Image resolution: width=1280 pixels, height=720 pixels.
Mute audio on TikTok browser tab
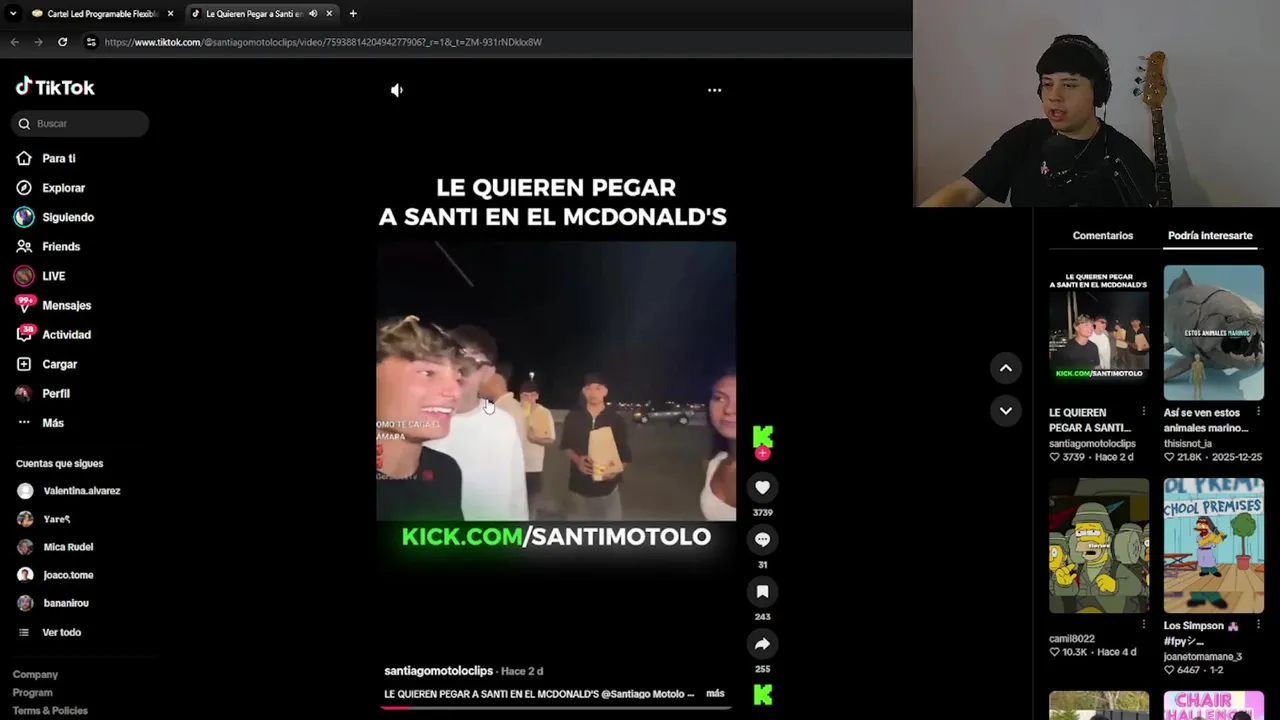coord(313,14)
